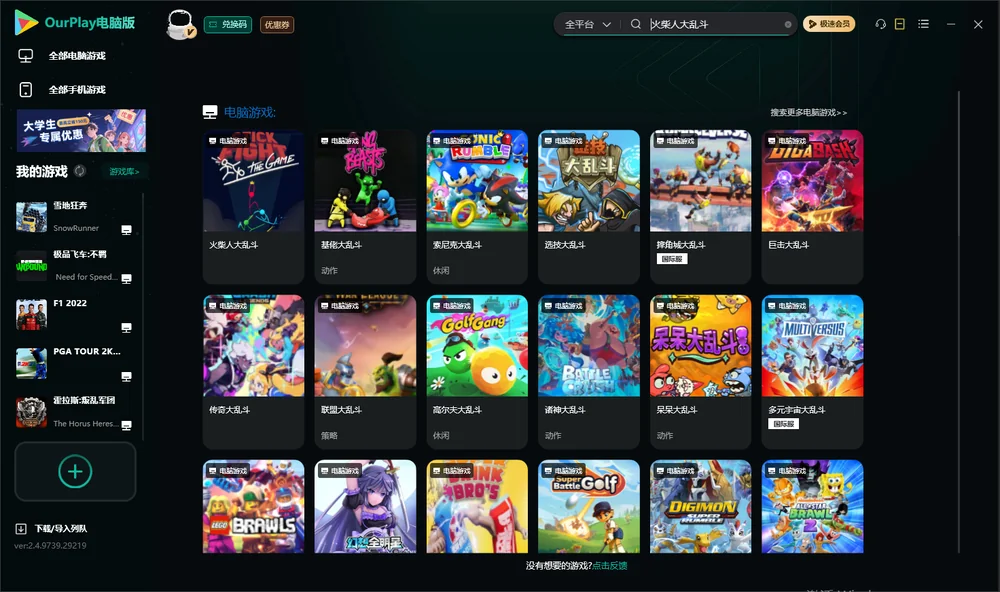Click the PC icon on PGA TOUR 2K row
1000x592 pixels.
tap(126, 376)
